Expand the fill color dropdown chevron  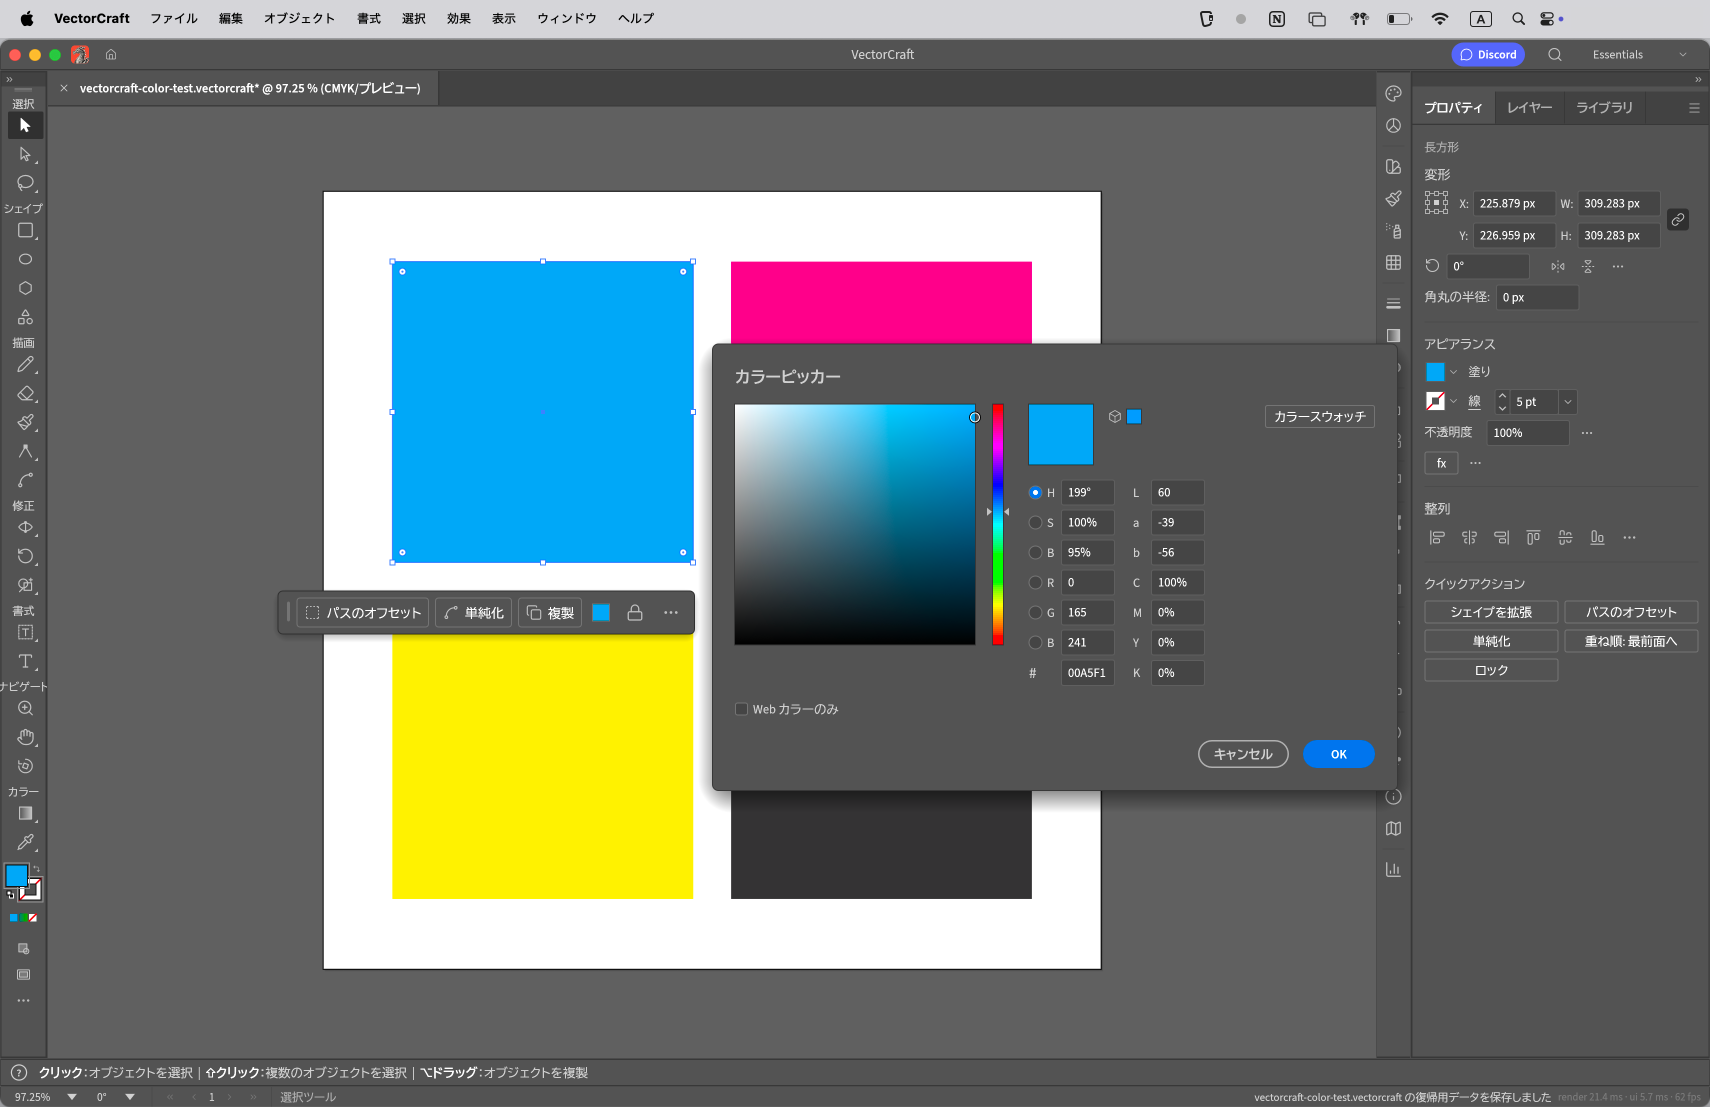[x=1453, y=372]
